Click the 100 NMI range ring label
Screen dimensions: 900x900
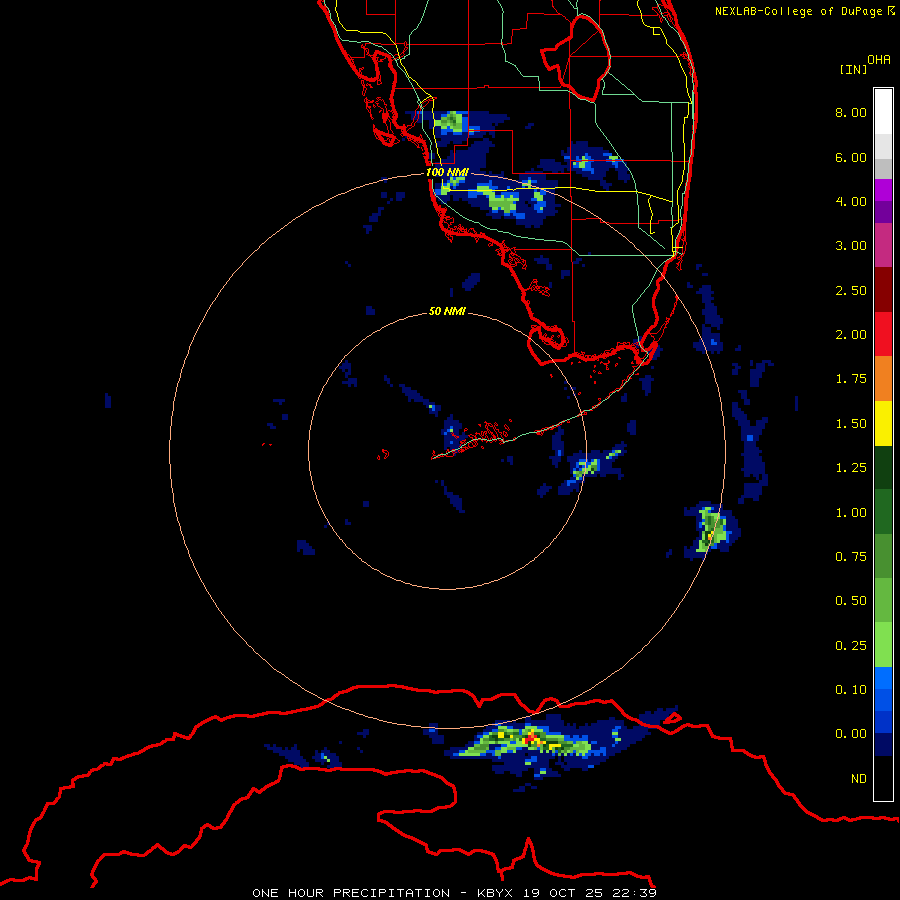[447, 172]
